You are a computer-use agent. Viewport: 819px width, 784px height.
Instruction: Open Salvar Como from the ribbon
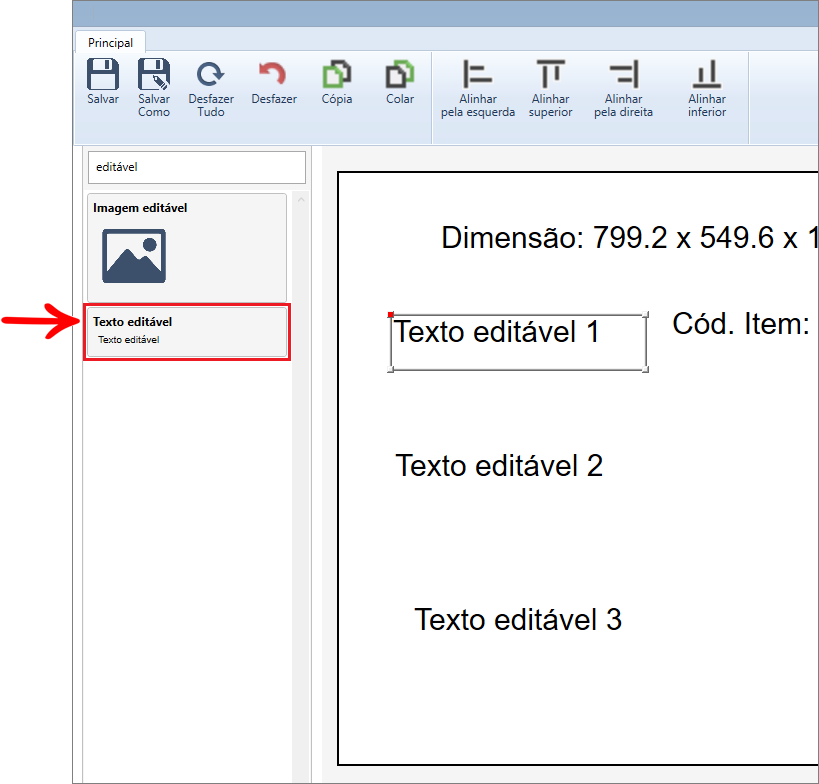click(154, 88)
